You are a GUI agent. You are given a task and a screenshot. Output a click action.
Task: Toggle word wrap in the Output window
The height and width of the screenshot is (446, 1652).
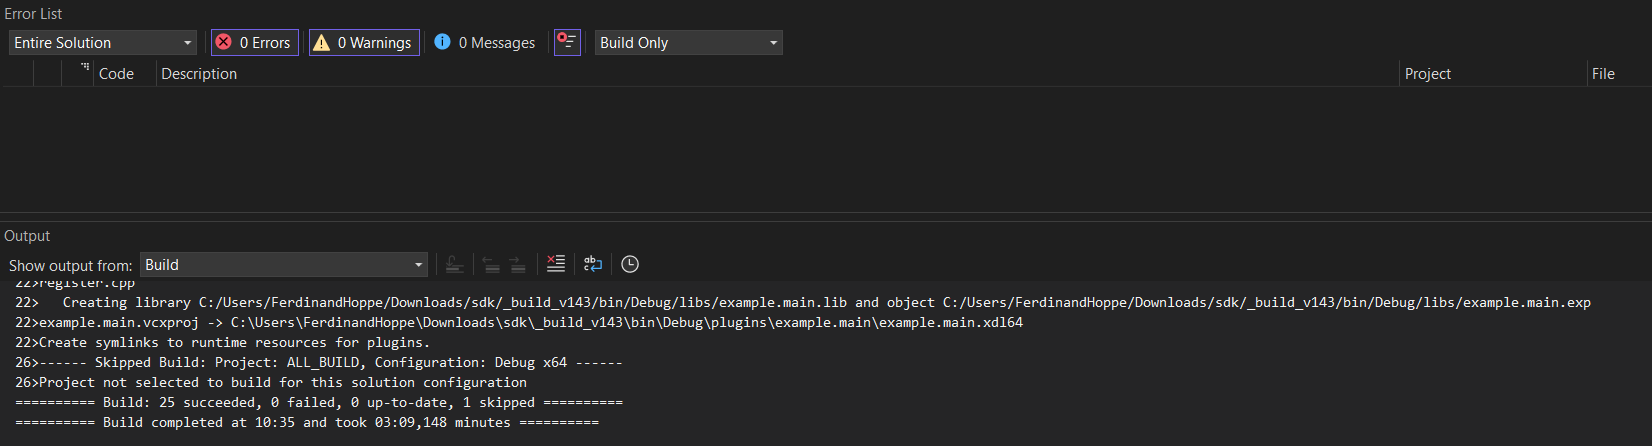(593, 264)
